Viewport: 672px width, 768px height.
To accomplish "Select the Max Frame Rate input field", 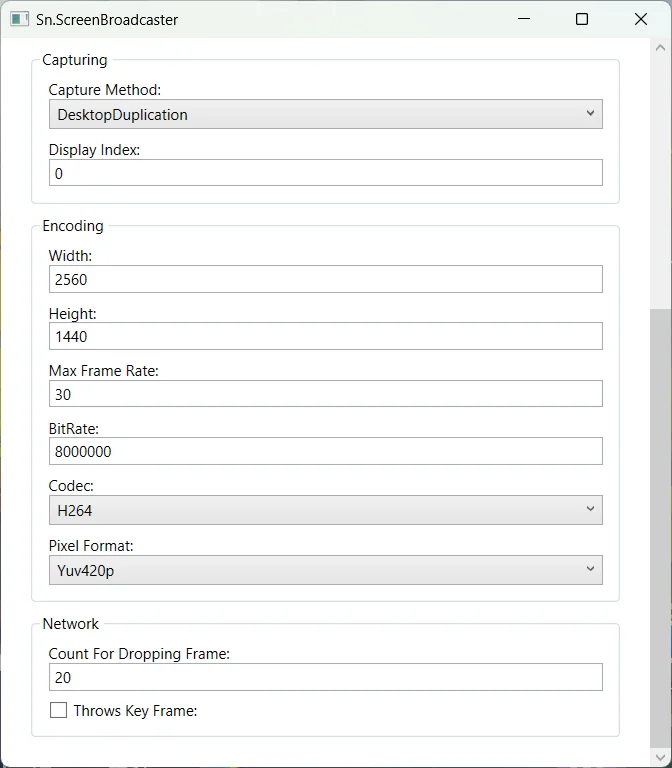I will coord(326,394).
